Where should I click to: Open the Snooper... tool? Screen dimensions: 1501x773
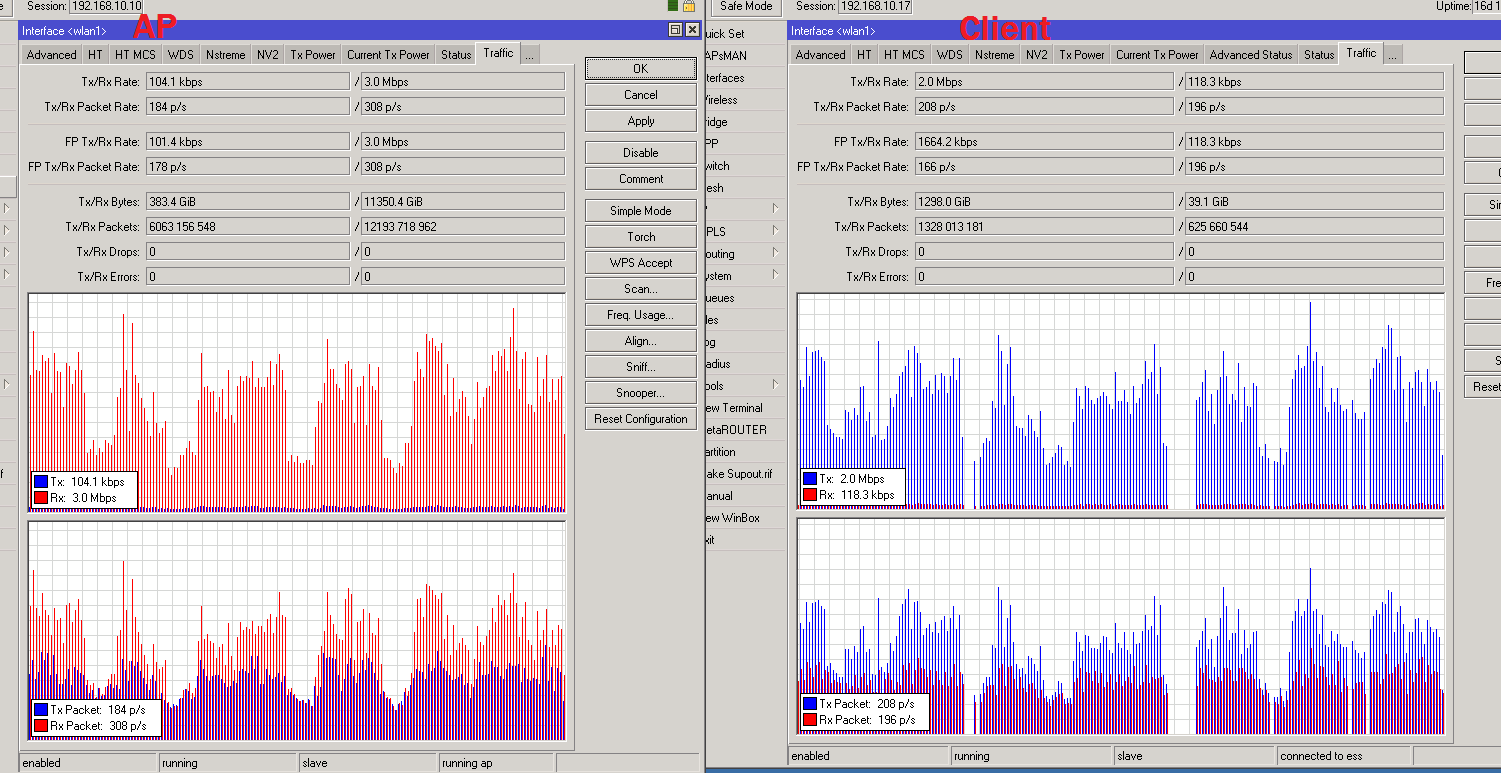click(641, 393)
